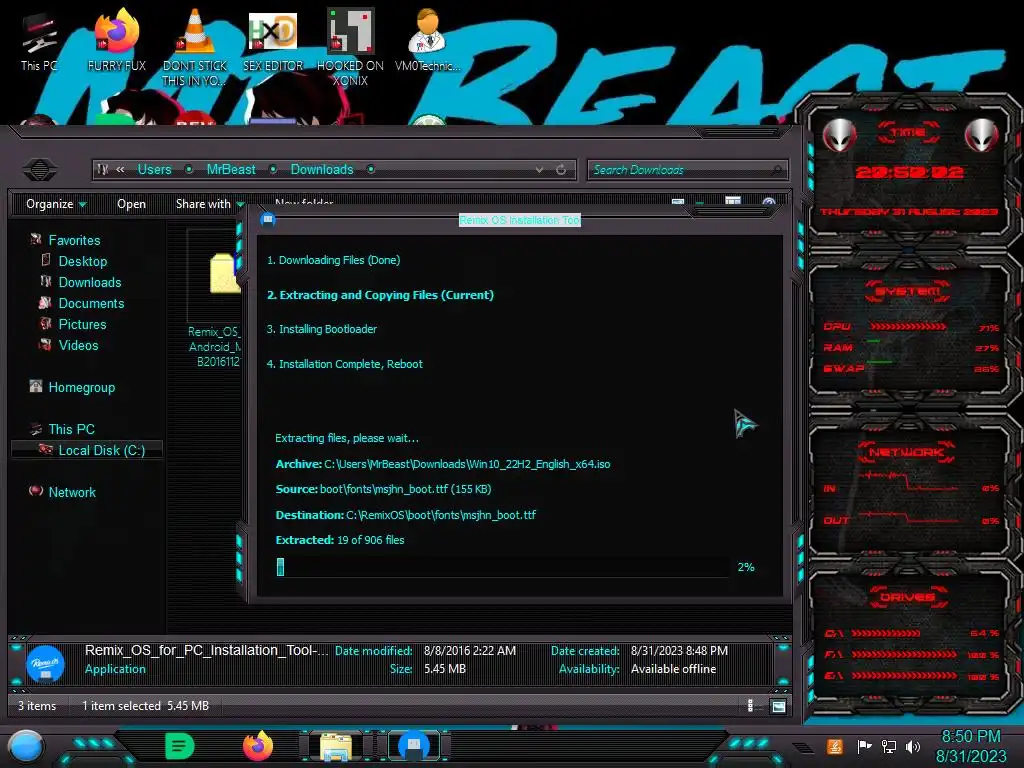Click the DRIVES widget header

coord(908,597)
